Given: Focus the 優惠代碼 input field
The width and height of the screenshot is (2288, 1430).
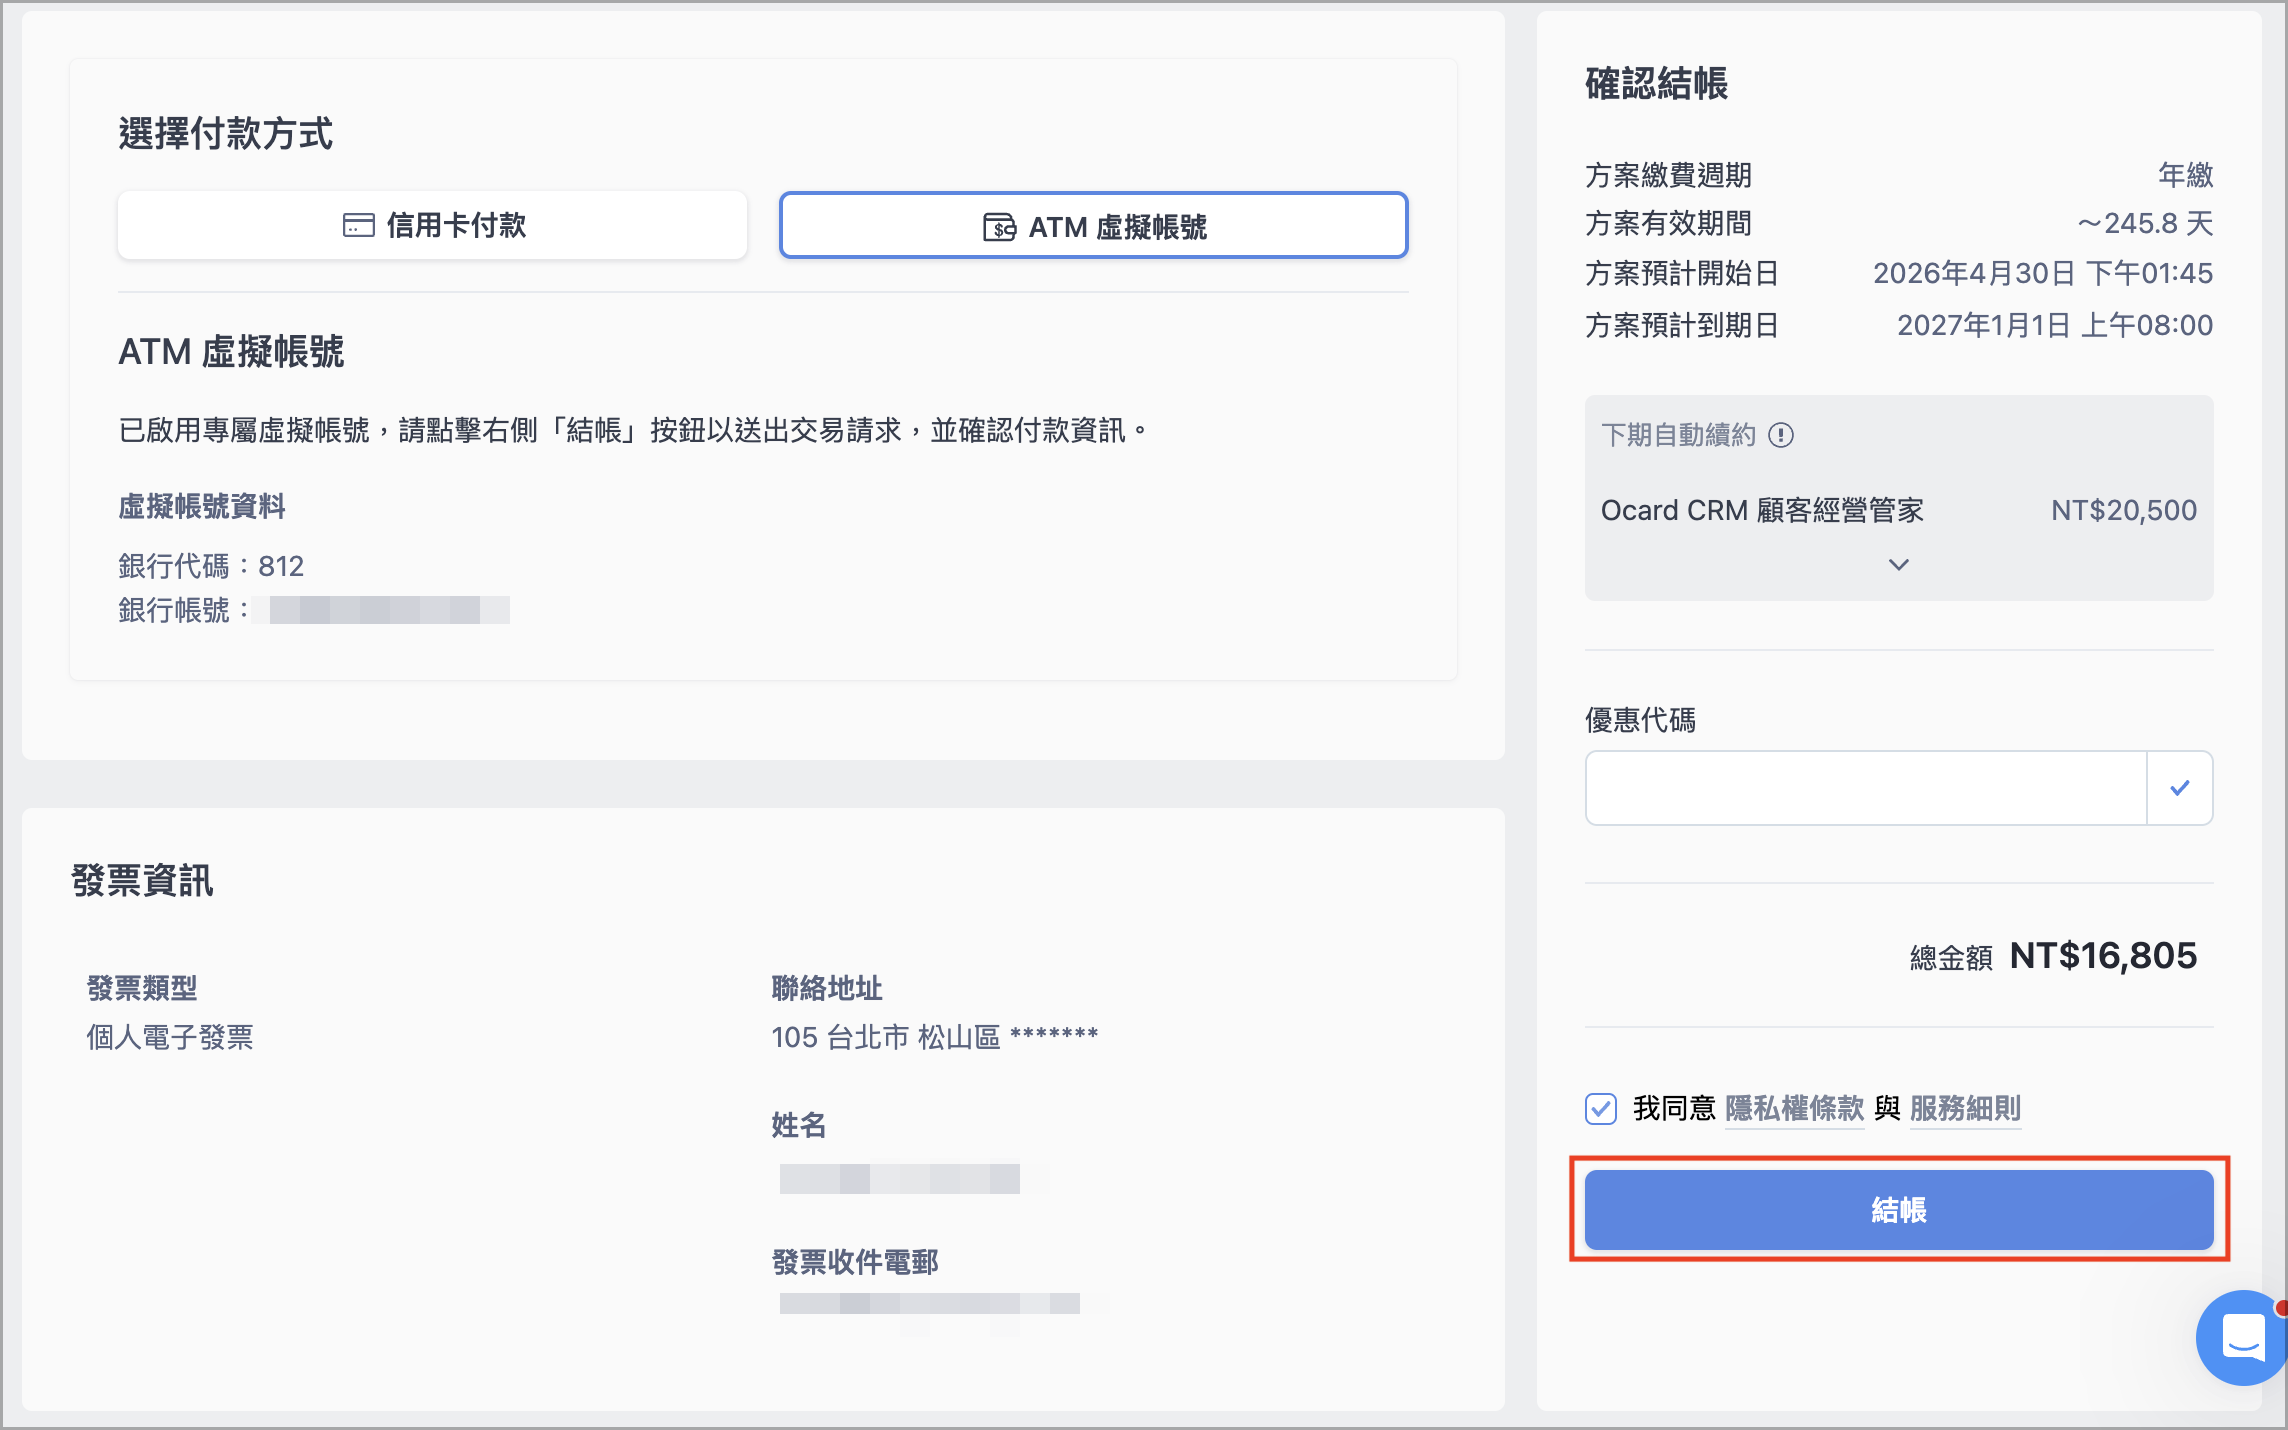Looking at the screenshot, I should 1866,788.
